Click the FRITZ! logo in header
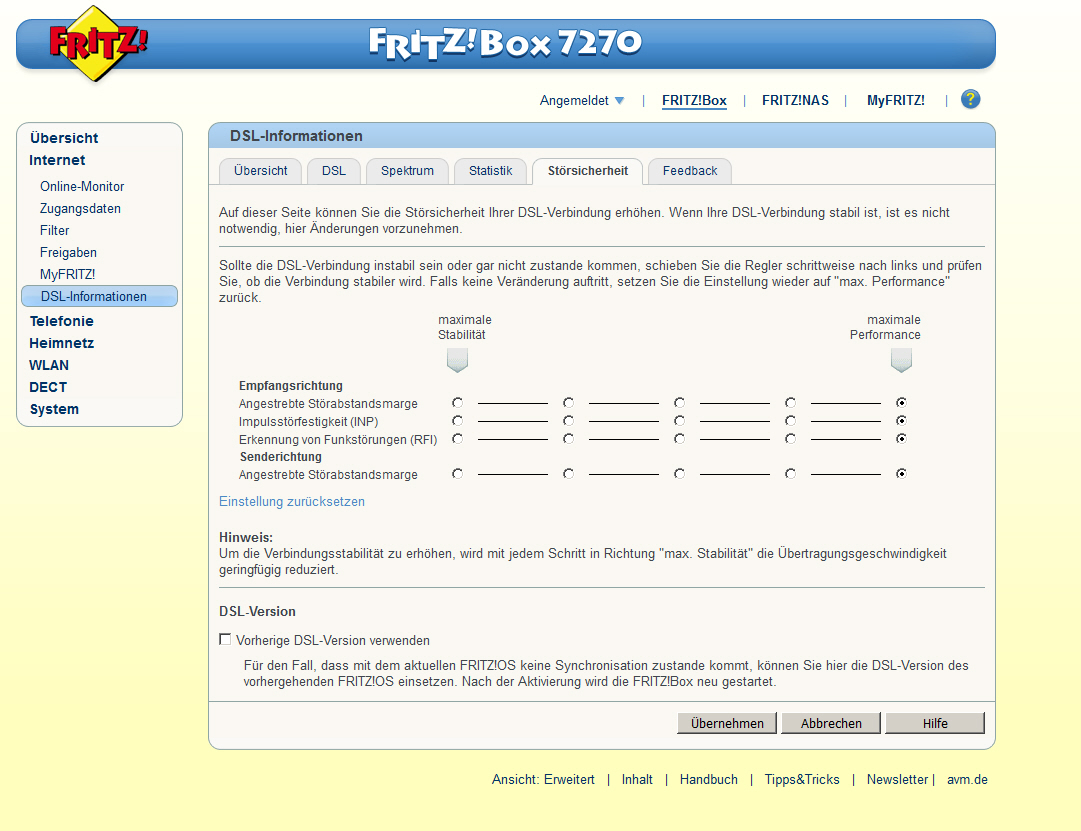Image resolution: width=1081 pixels, height=831 pixels. (98, 44)
